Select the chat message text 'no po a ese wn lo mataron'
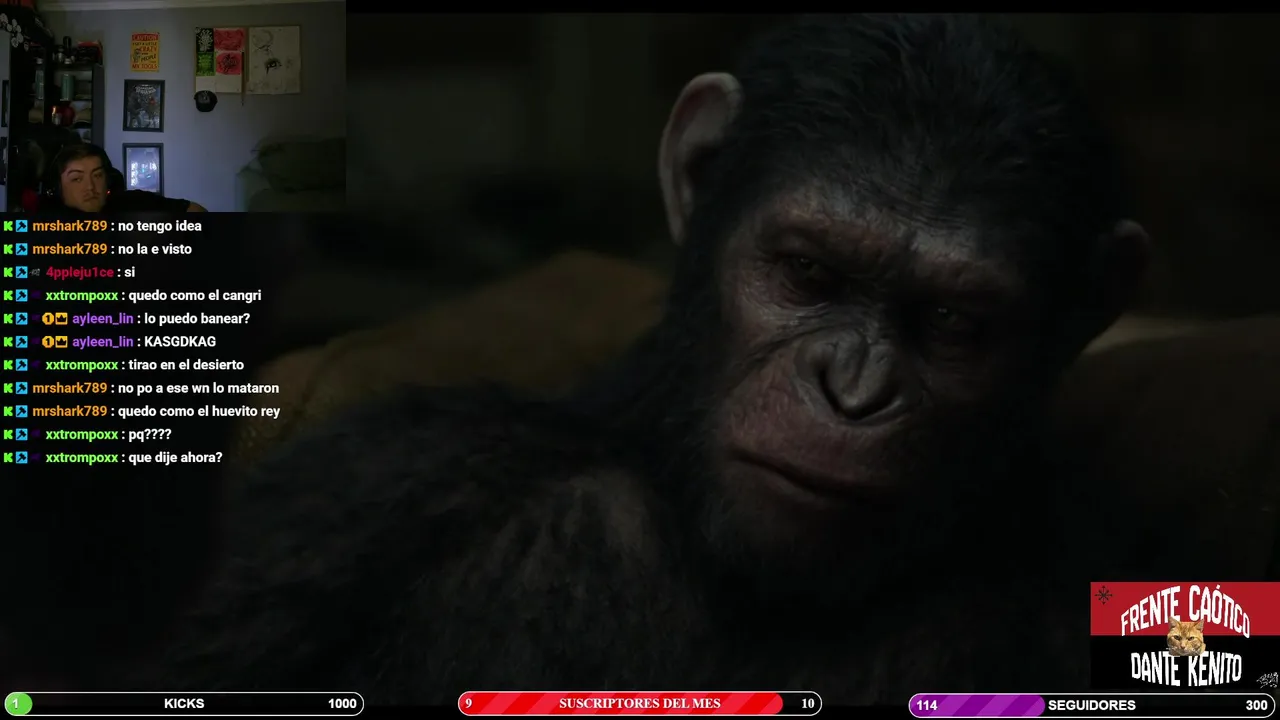Screen dimensions: 1280x720 [x=199, y=388]
